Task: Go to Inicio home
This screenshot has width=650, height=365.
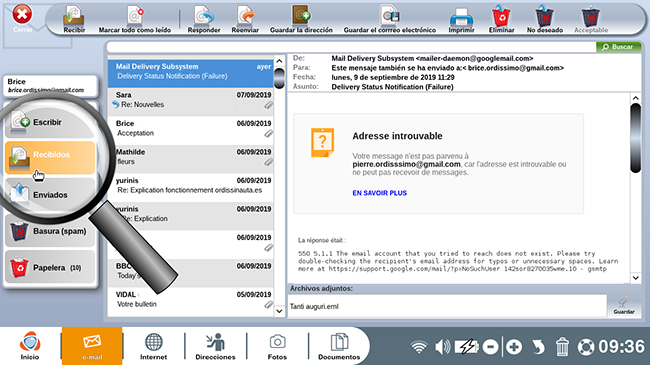Action: click(x=30, y=346)
